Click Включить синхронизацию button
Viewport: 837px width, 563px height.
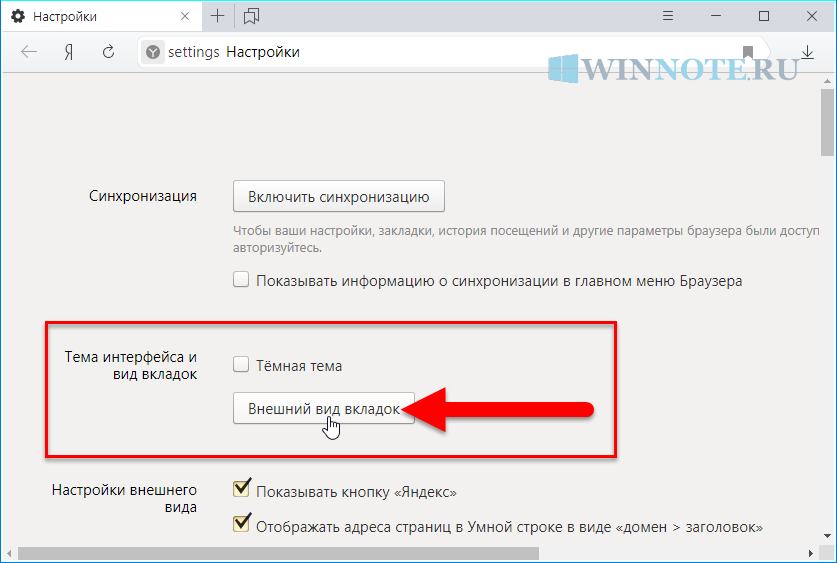338,196
